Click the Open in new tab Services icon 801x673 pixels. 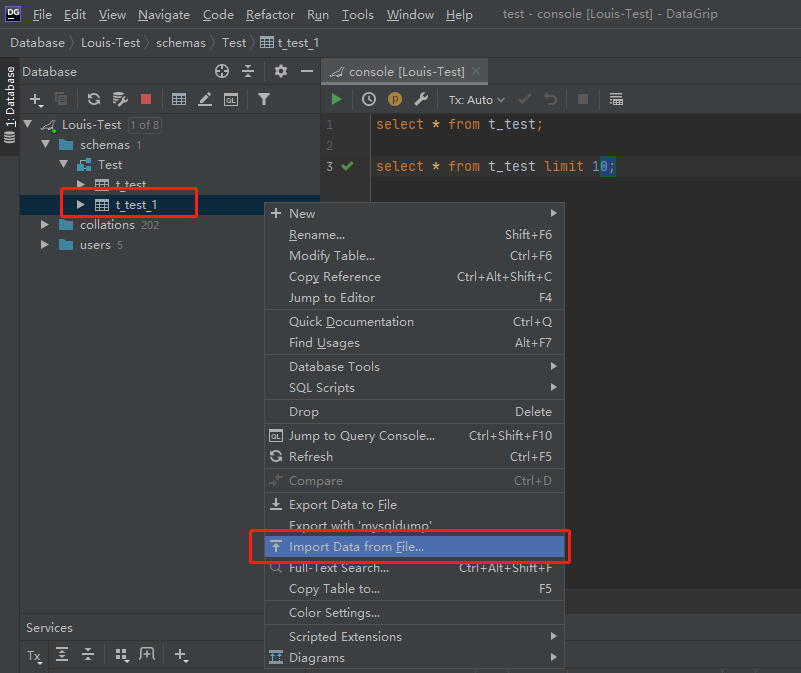coord(147,654)
